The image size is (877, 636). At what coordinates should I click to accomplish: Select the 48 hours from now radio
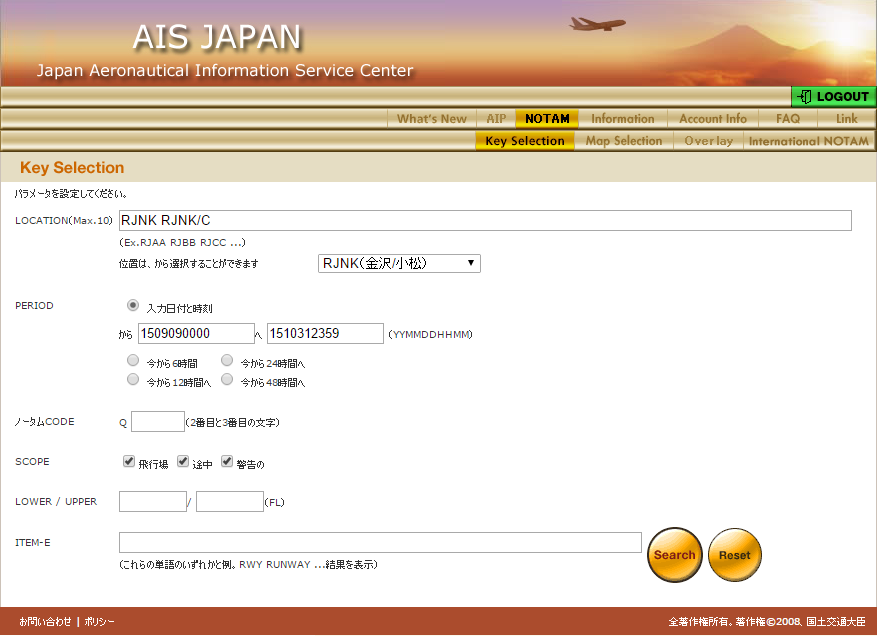(227, 379)
